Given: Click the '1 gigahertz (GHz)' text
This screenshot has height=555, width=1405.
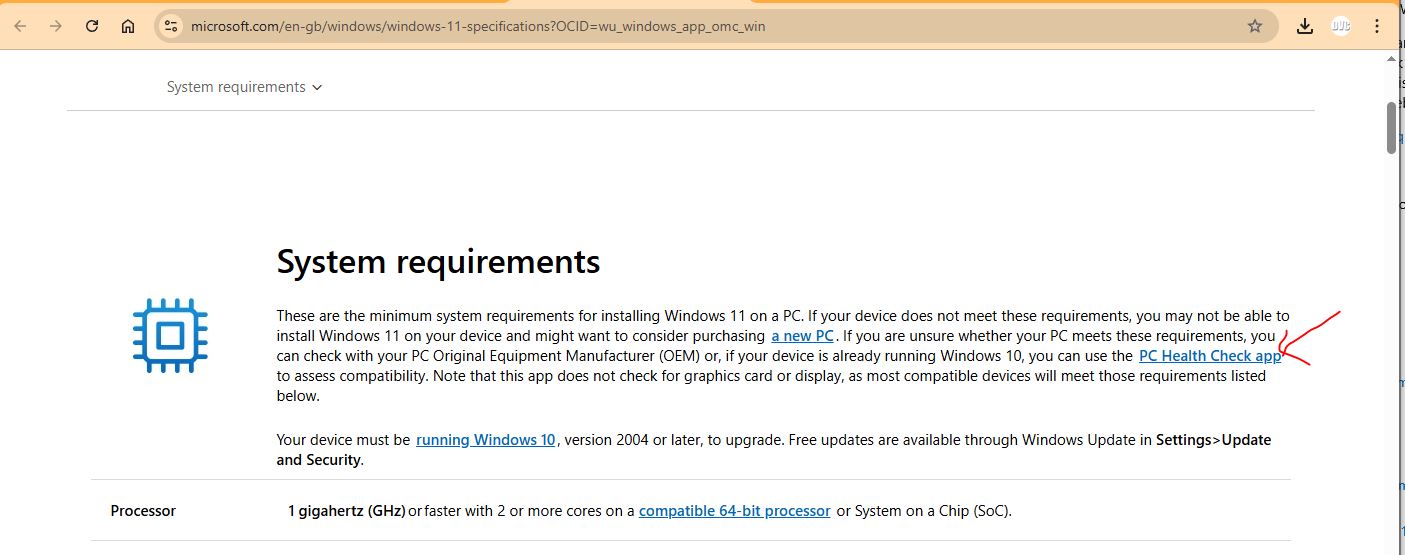Looking at the screenshot, I should (x=347, y=511).
